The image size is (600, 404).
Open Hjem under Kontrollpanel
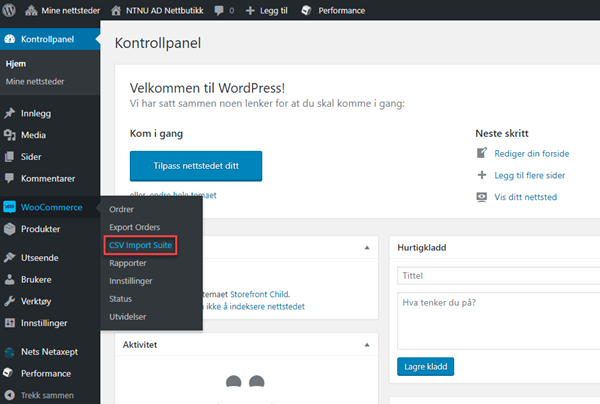pyautogui.click(x=16, y=64)
